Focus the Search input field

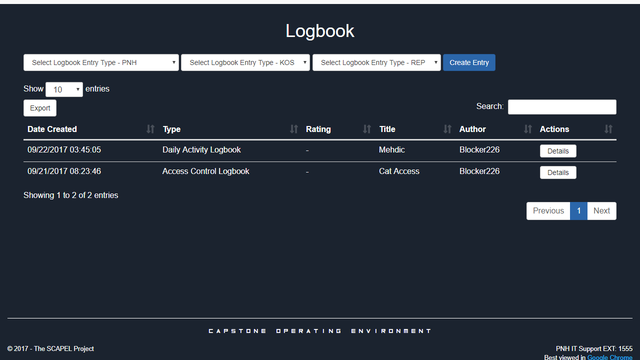[x=562, y=107]
